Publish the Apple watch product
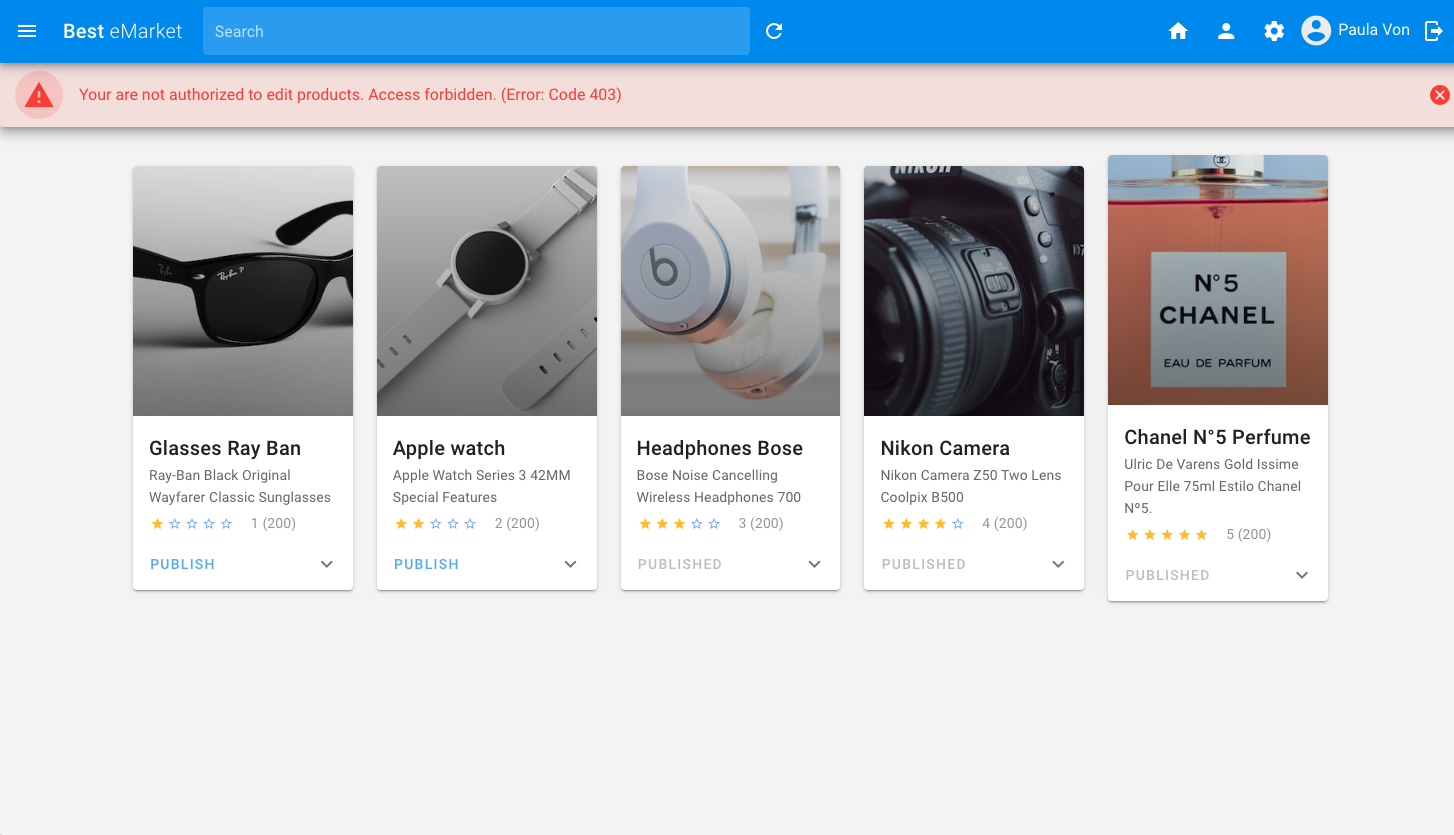 (426, 564)
